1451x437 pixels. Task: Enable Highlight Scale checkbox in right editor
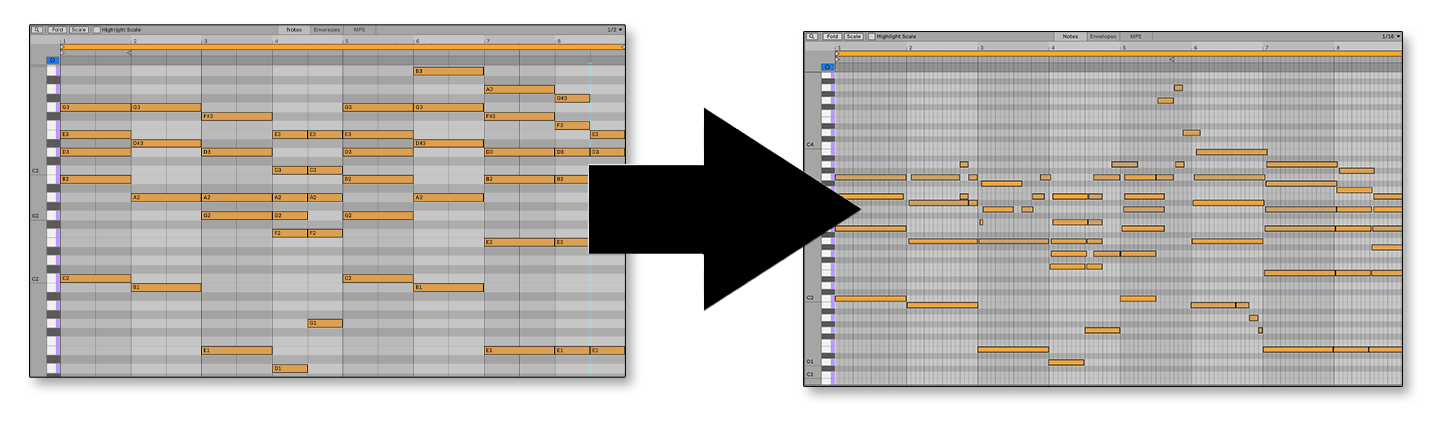pos(871,36)
